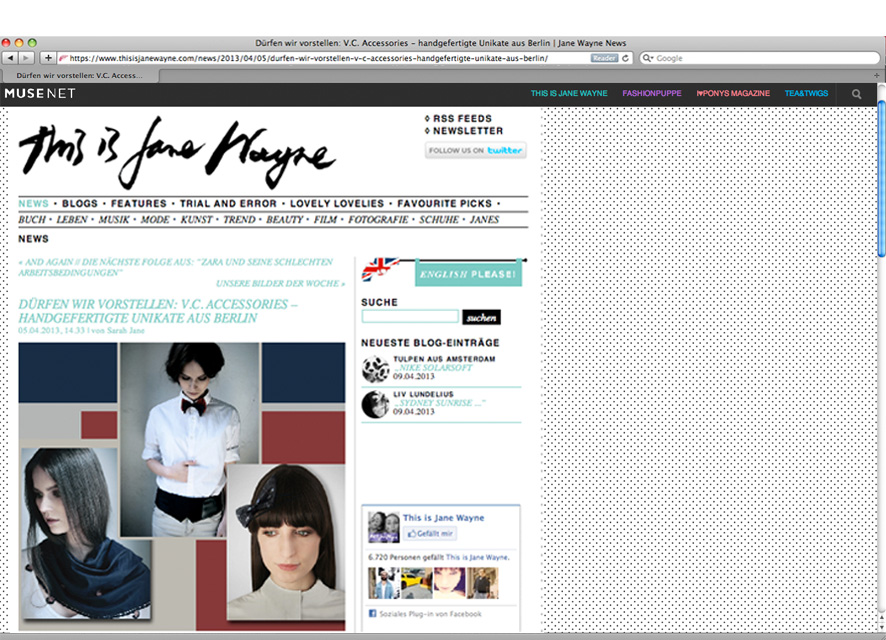Open FASHIONPUPPE network link

tap(652, 94)
